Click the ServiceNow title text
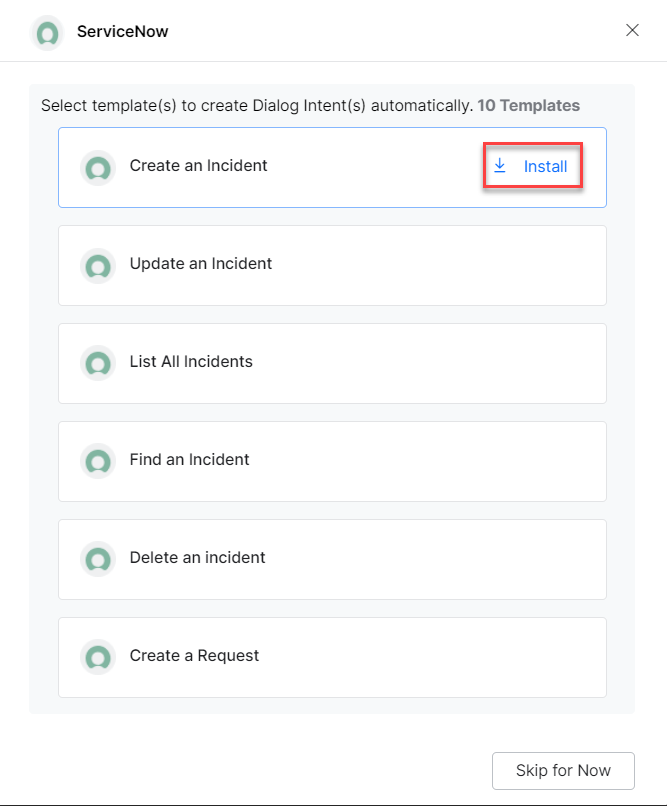The width and height of the screenshot is (667, 806). tap(122, 31)
